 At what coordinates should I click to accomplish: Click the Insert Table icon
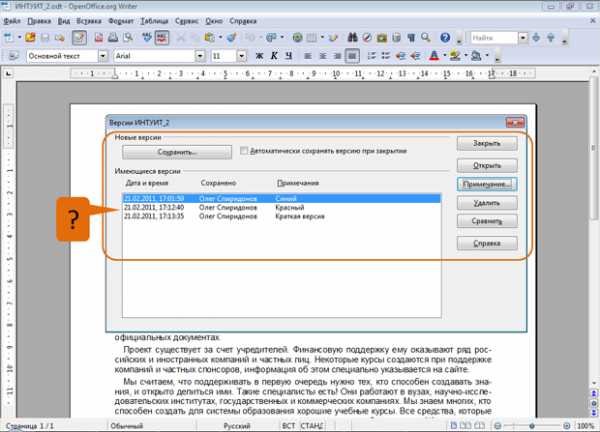pos(312,37)
